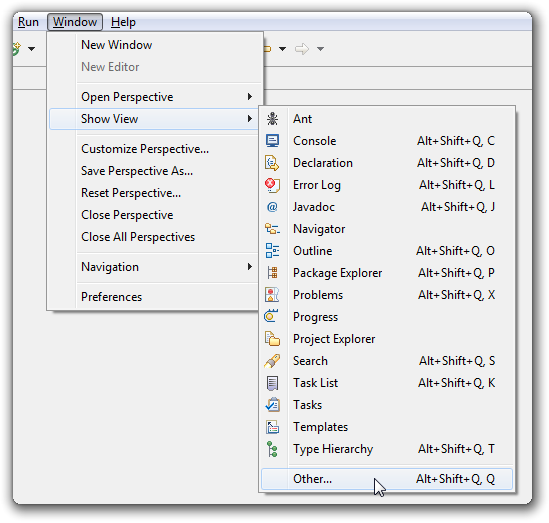Click the Error Log red icon
This screenshot has width=549, height=523.
[272, 185]
